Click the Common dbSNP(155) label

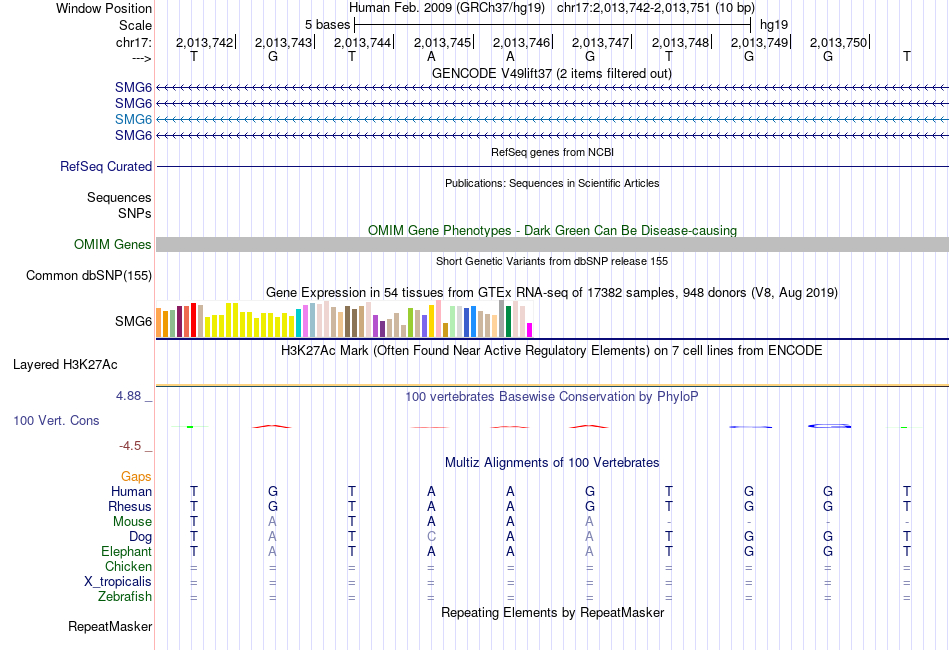pyautogui.click(x=88, y=276)
